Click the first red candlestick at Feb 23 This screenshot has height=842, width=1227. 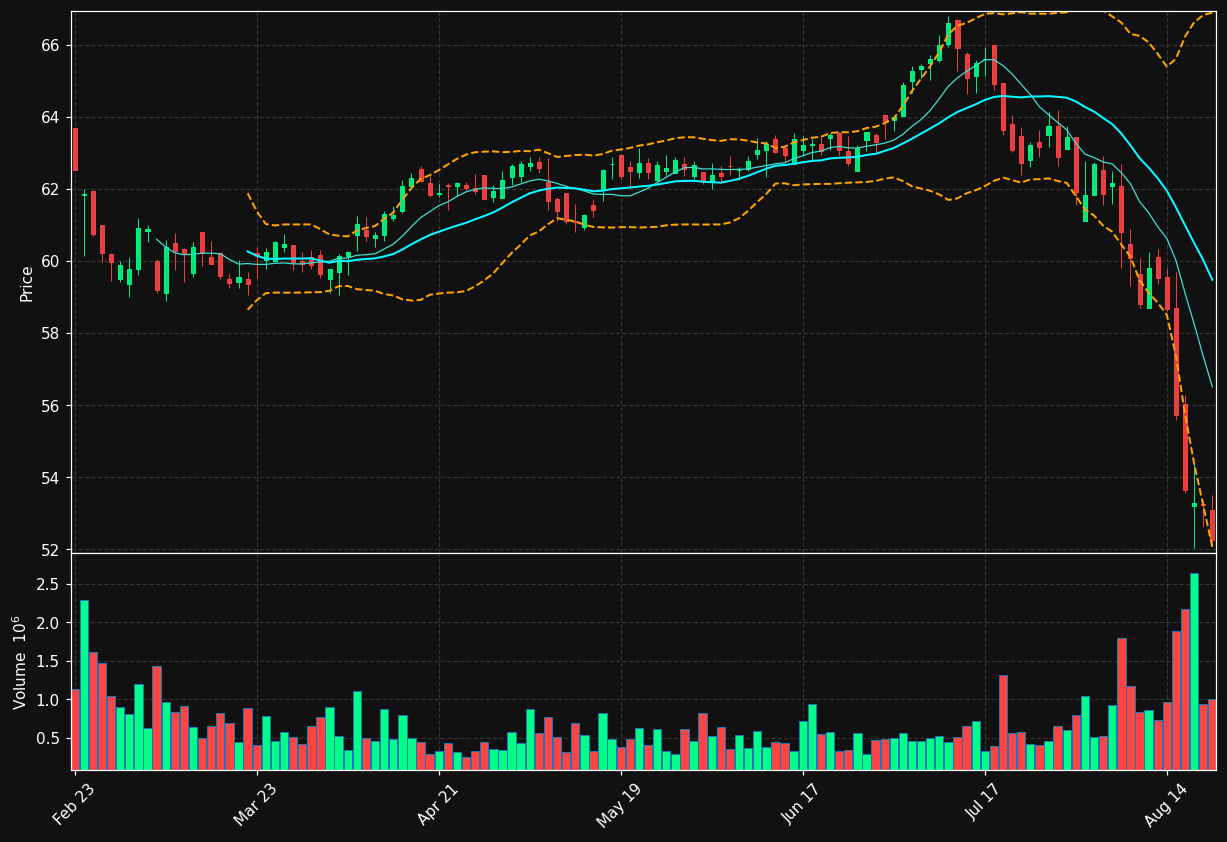tap(75, 149)
